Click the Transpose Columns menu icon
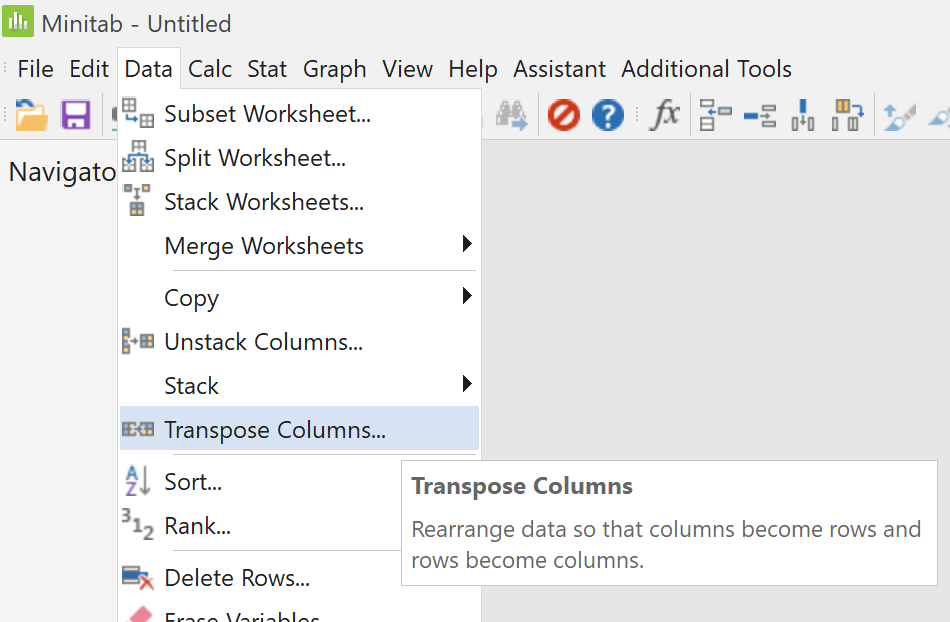950x622 pixels. point(138,429)
